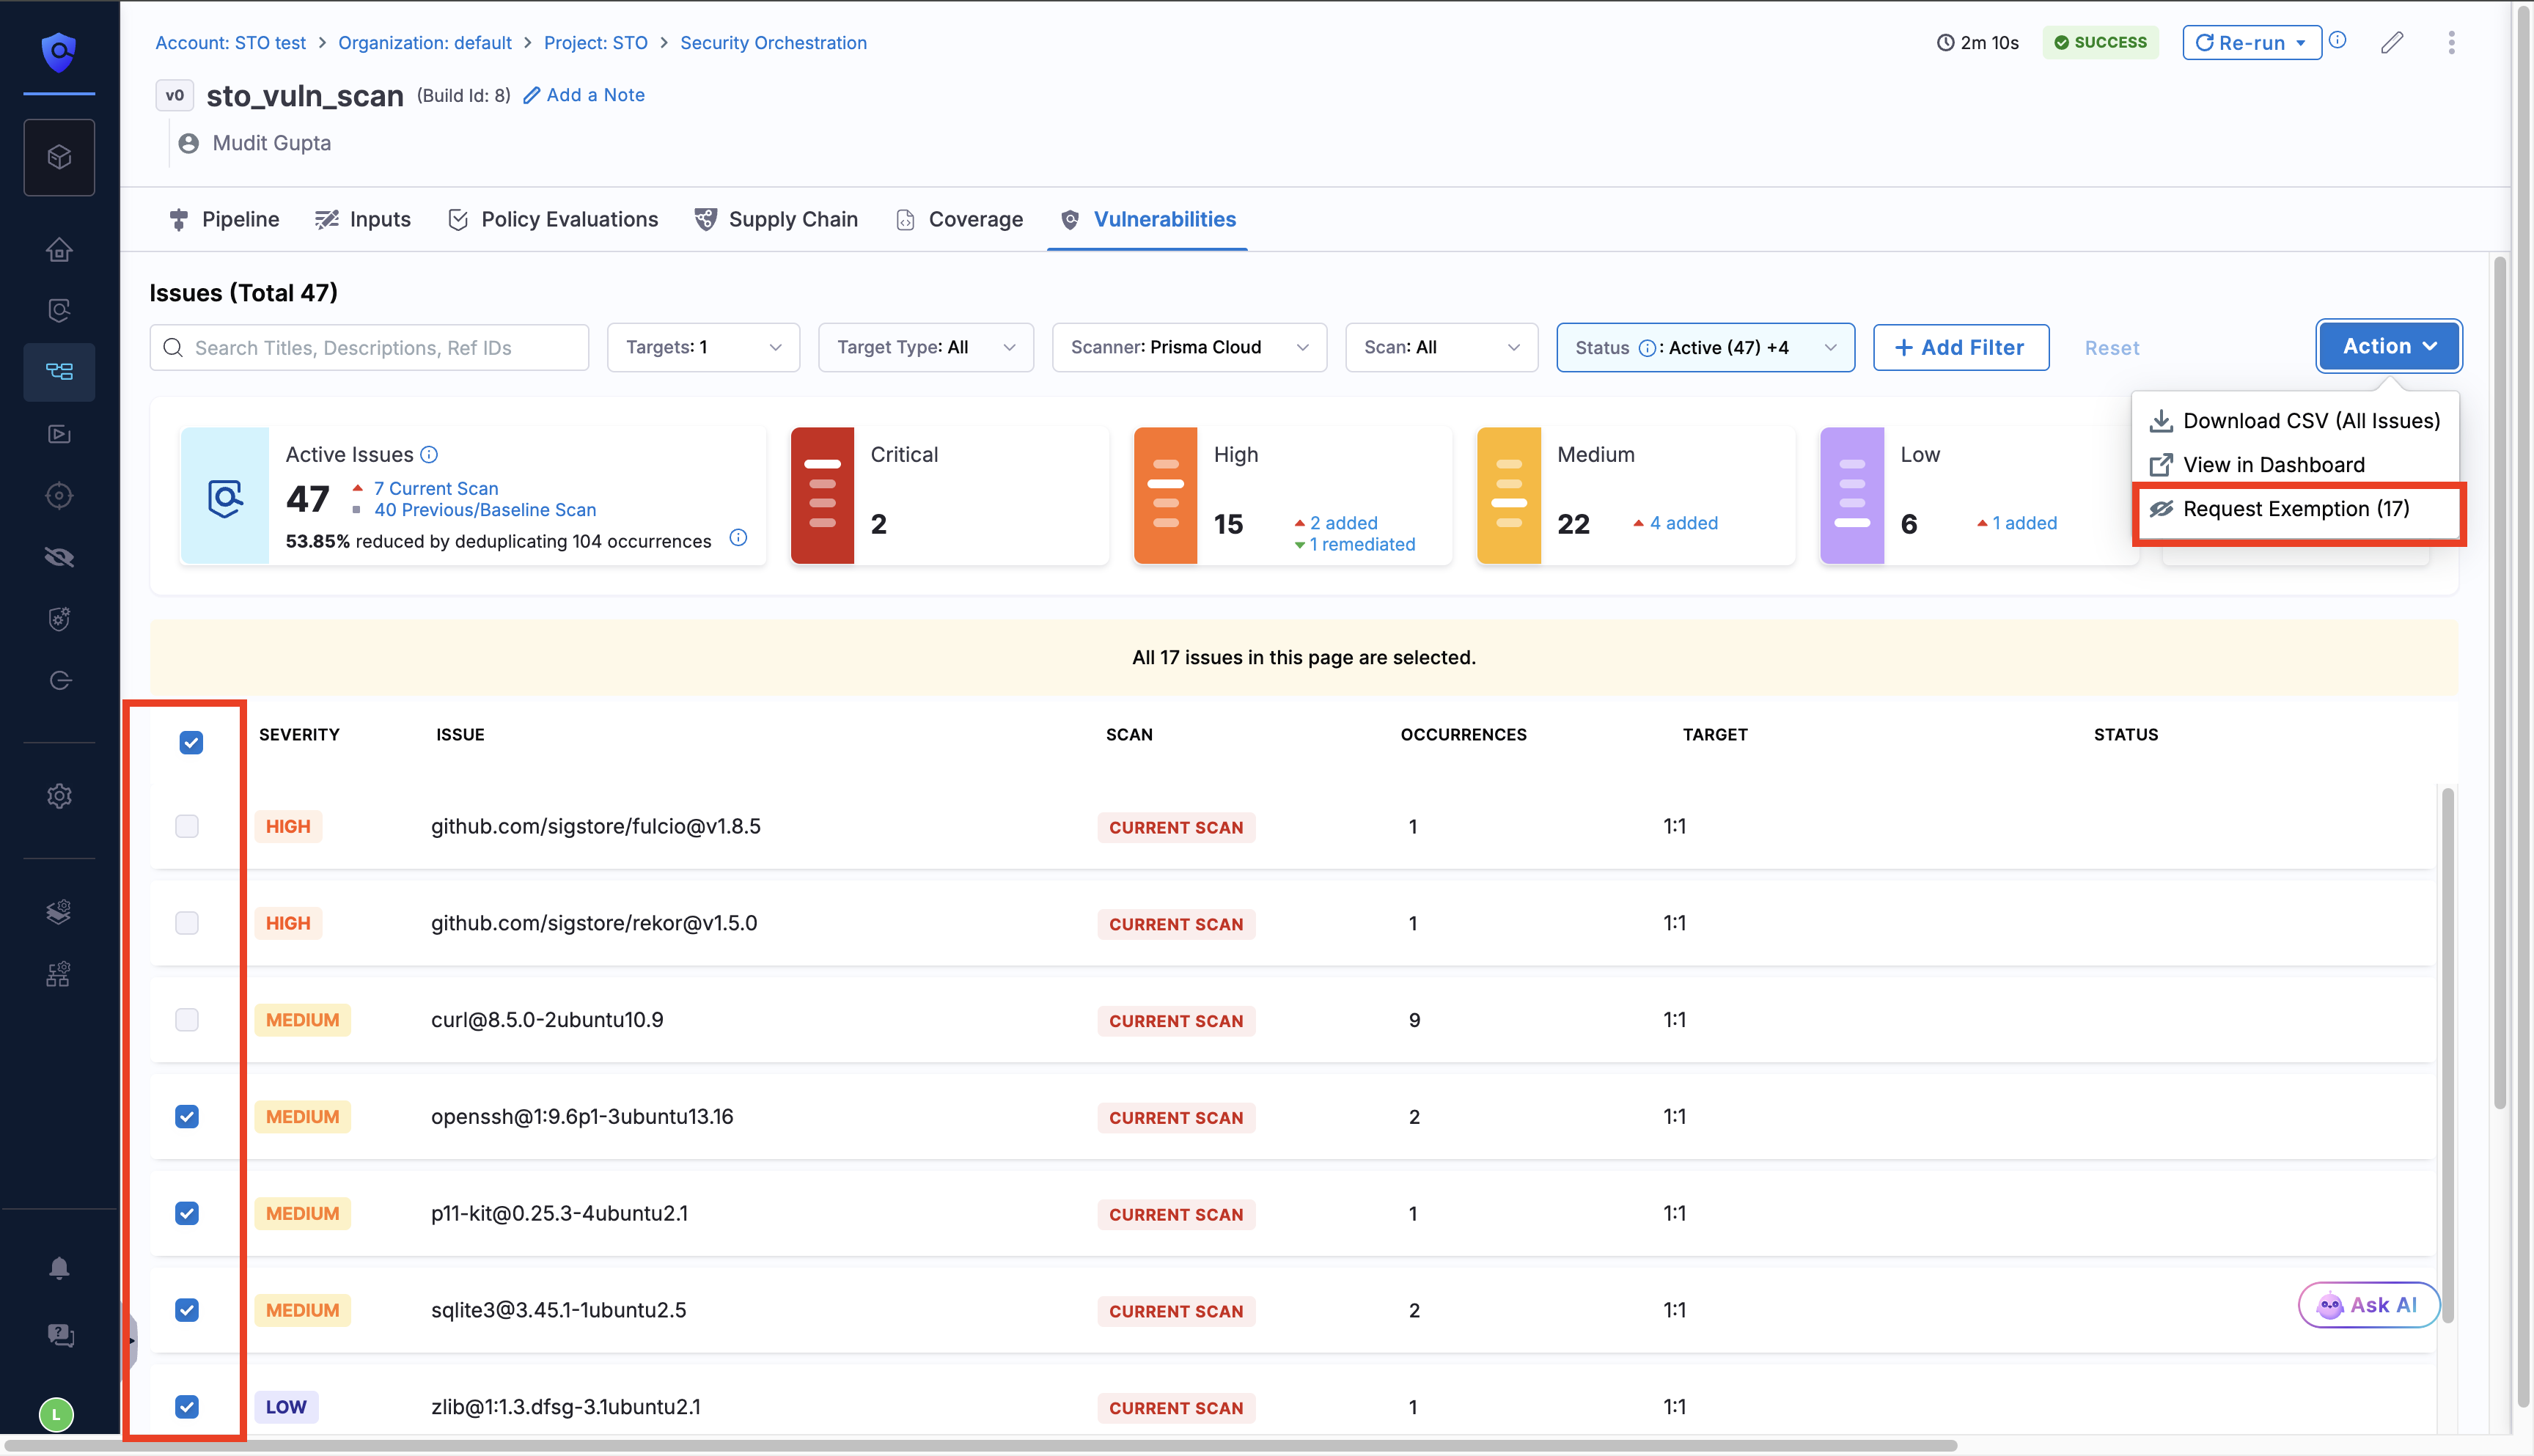
Task: Open the layers-gear icon in sidebar
Action: [59, 912]
